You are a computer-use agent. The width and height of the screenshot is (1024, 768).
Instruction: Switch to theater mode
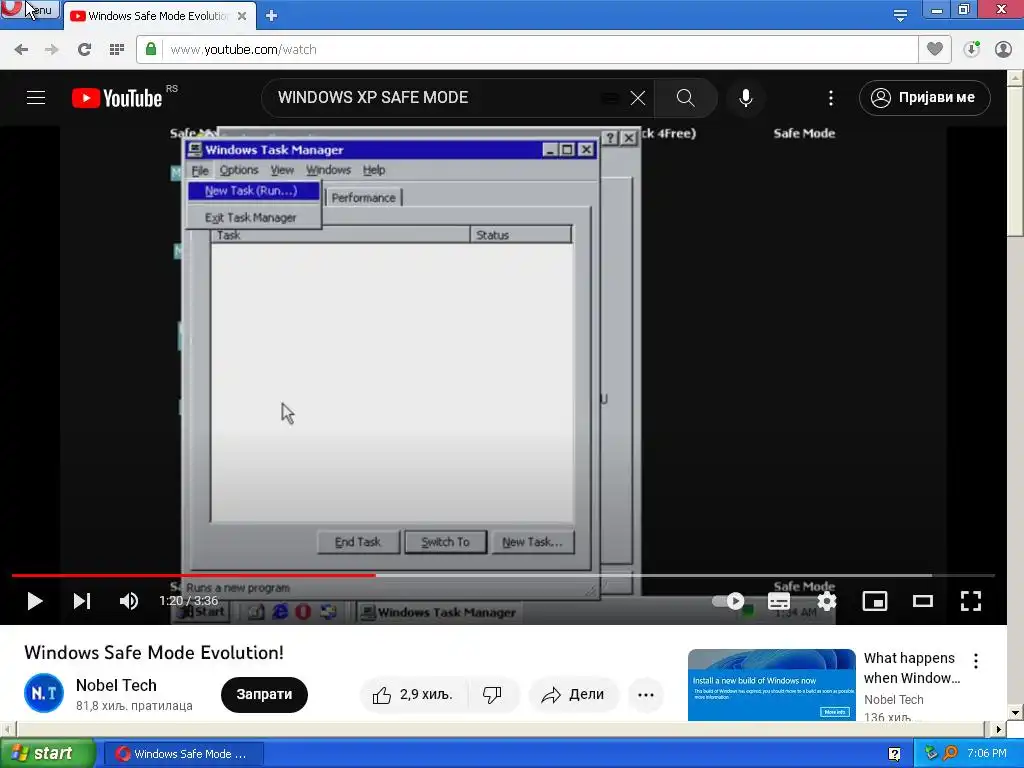pos(923,601)
